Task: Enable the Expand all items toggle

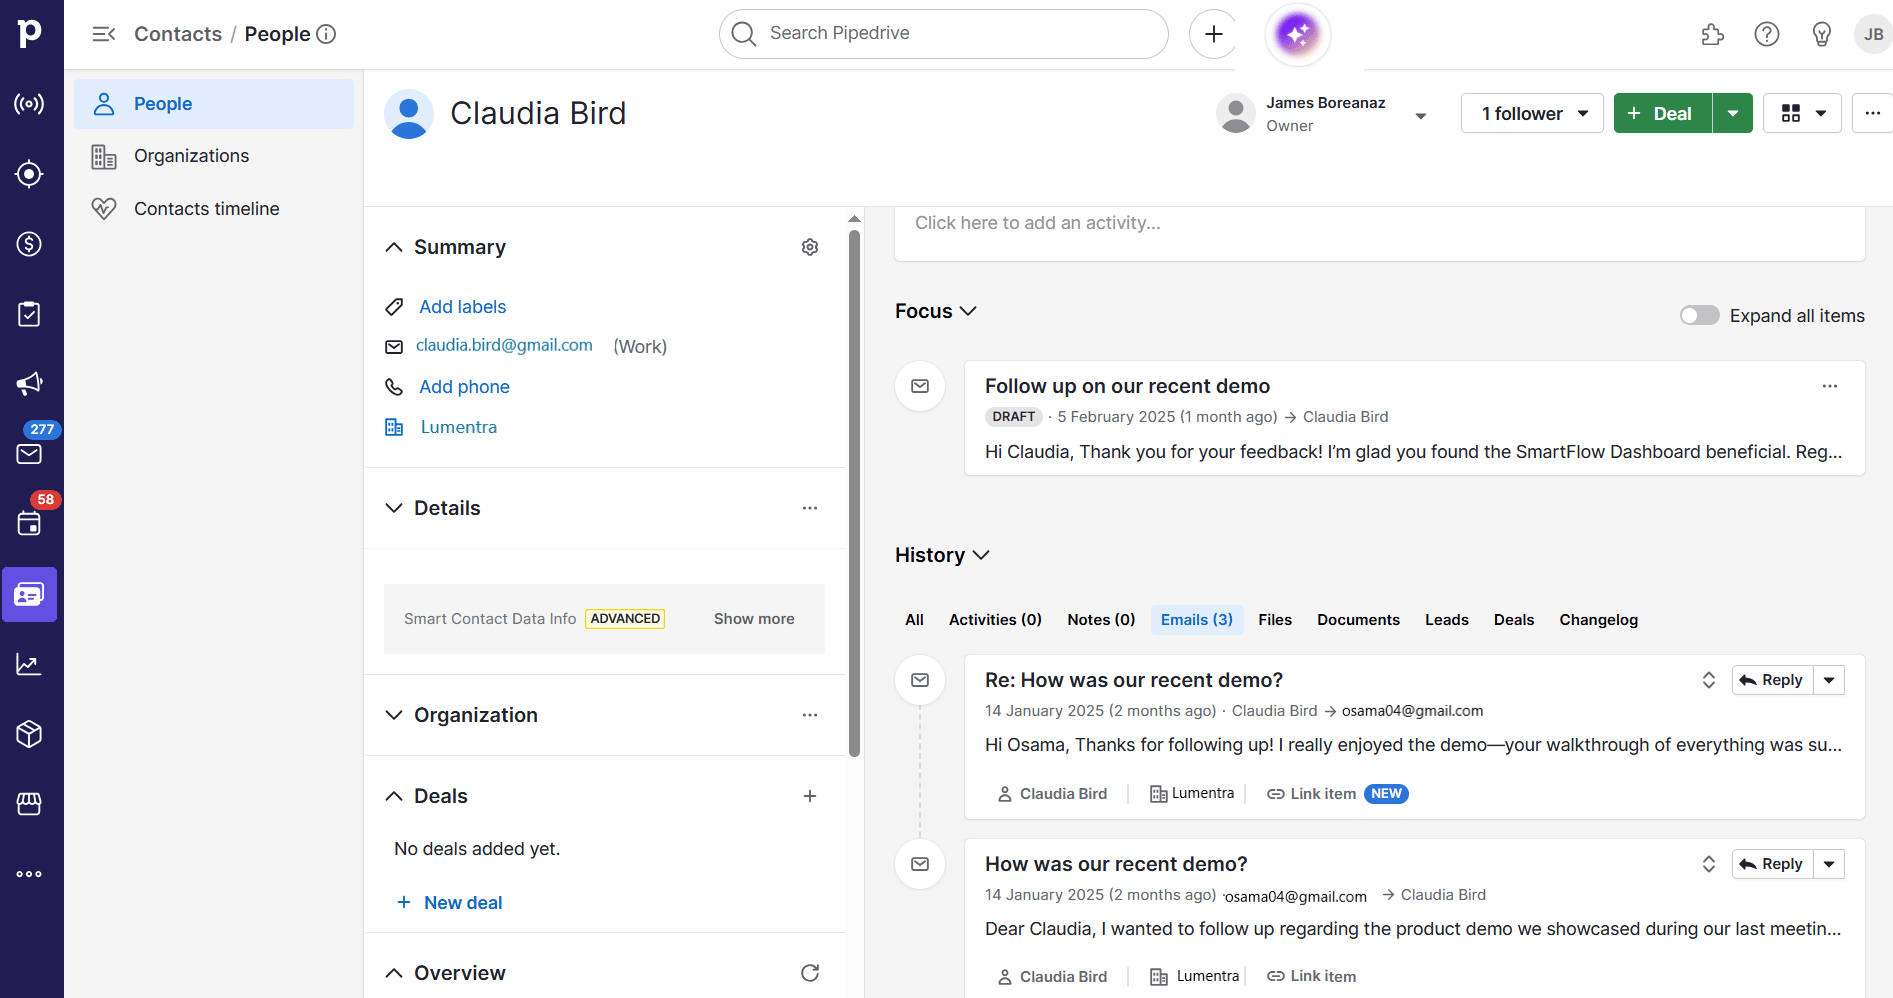Action: coord(1699,315)
